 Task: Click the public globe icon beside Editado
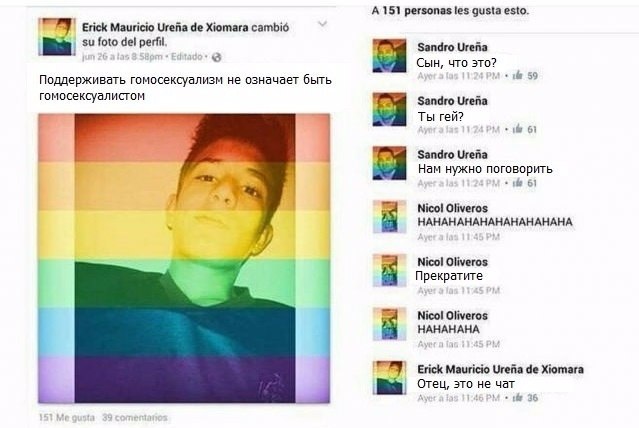(x=217, y=57)
